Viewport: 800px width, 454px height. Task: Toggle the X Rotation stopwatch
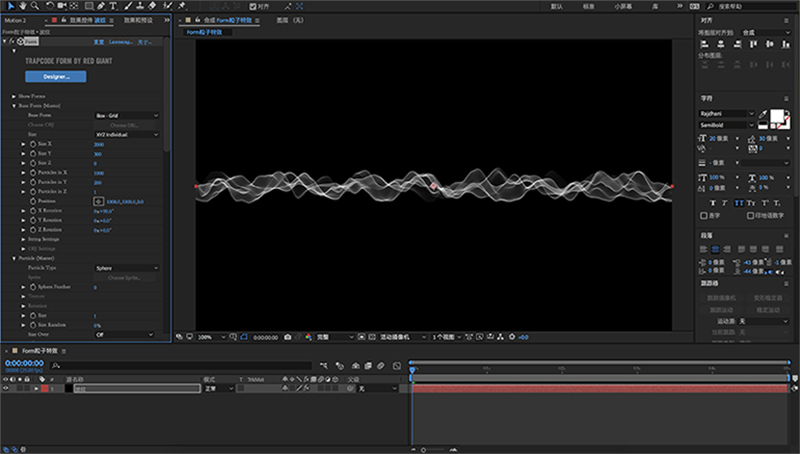coord(33,211)
